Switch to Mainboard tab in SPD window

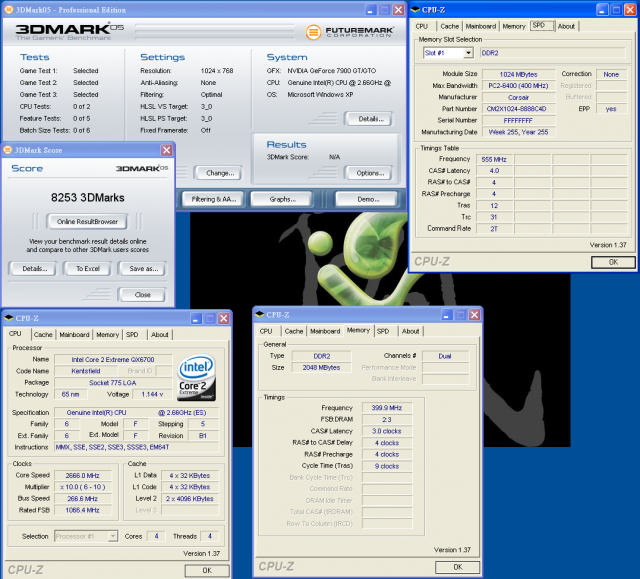(480, 26)
